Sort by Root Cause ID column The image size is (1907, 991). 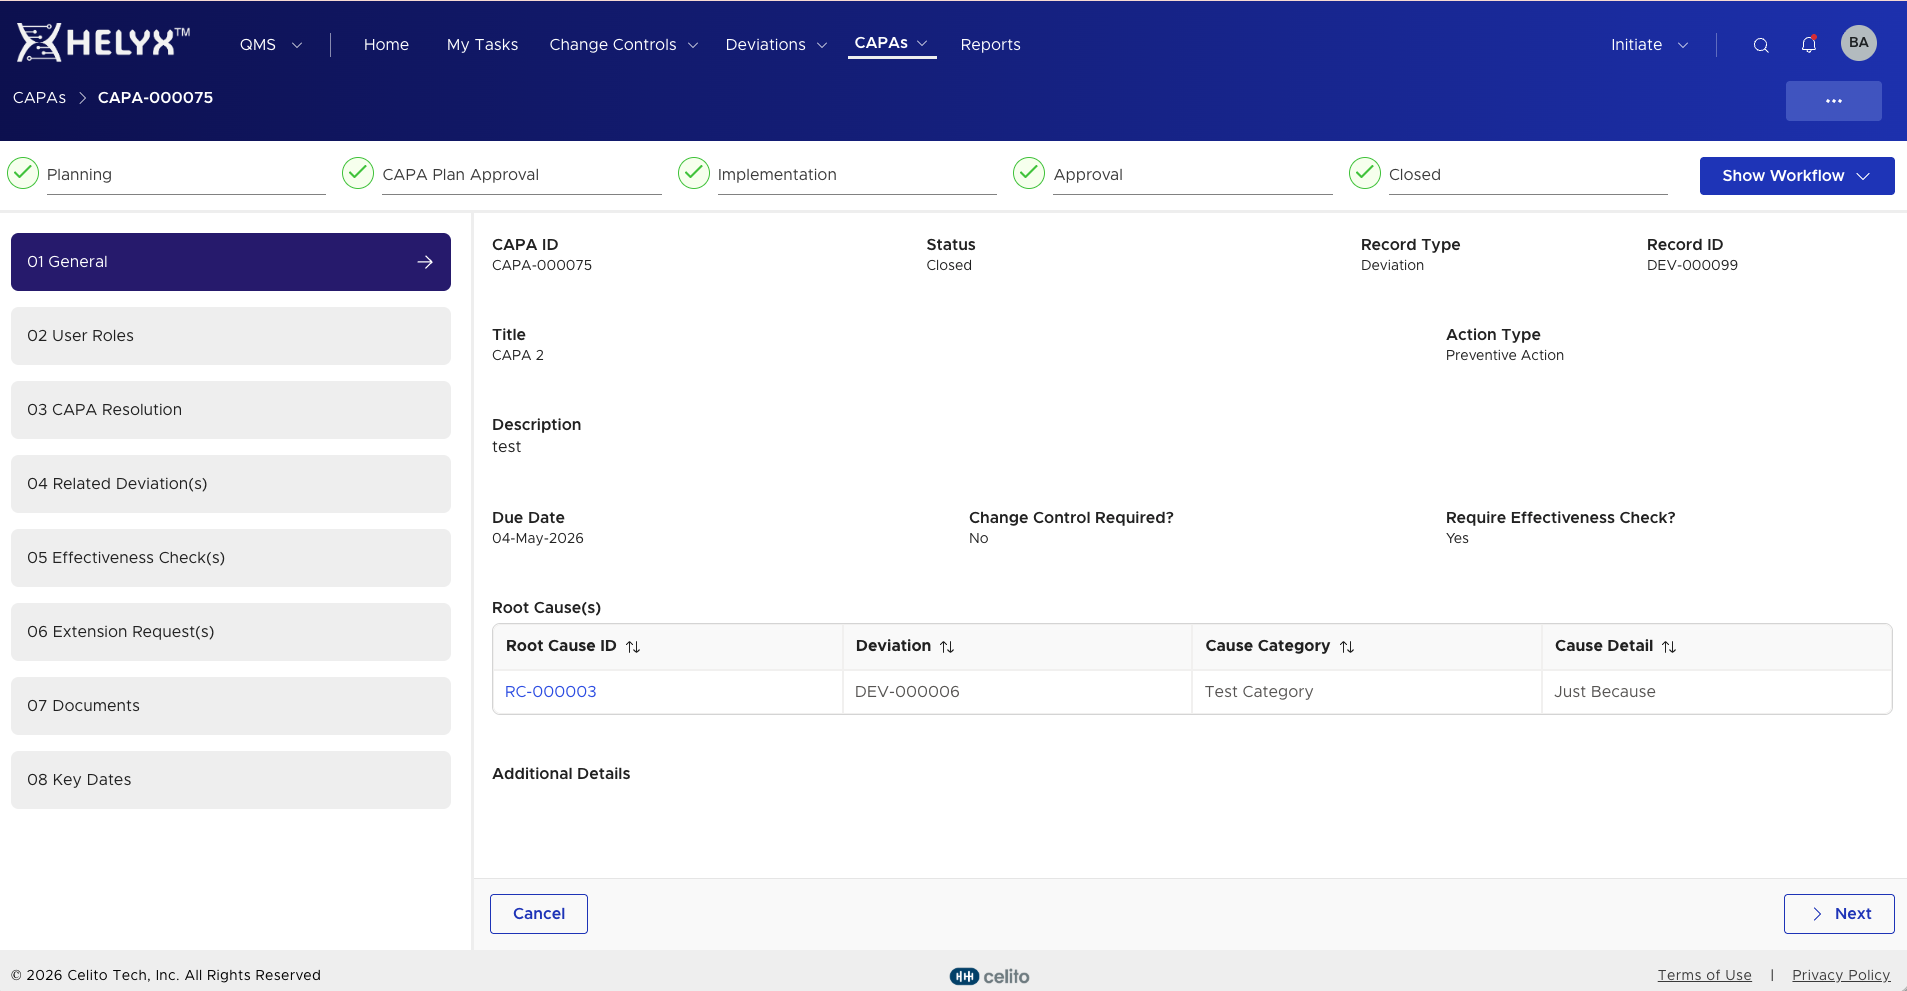click(x=633, y=647)
